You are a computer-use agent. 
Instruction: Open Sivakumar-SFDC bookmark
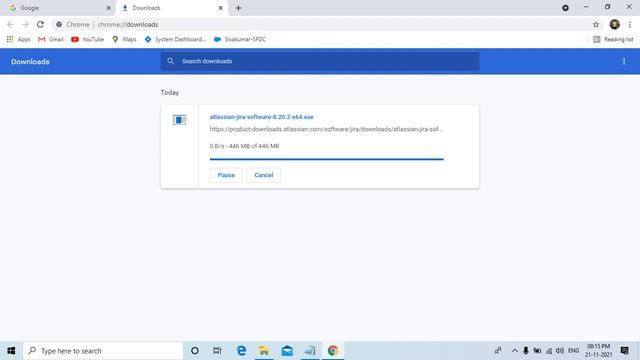[240, 39]
